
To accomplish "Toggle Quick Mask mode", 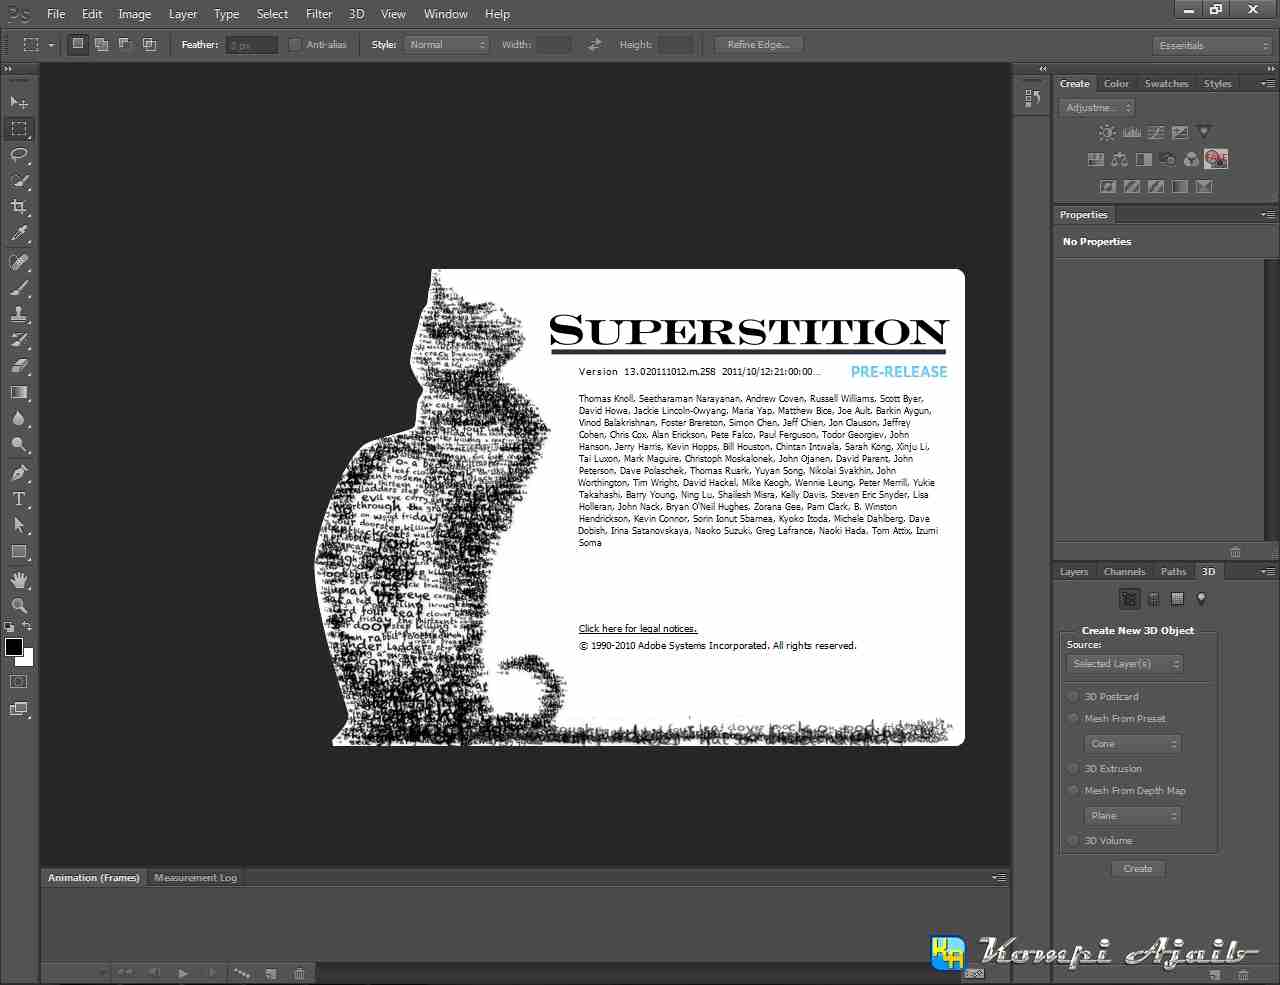I will point(19,682).
